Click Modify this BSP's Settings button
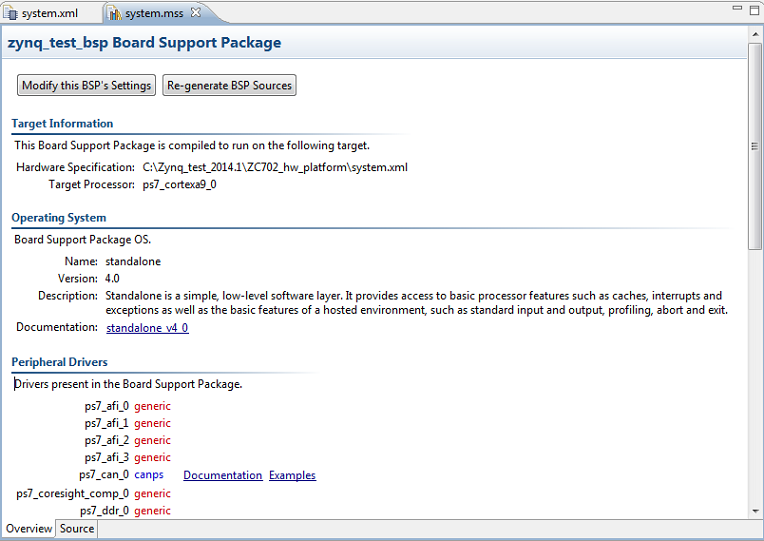Screen dimensions: 764x541 (x=86, y=85)
